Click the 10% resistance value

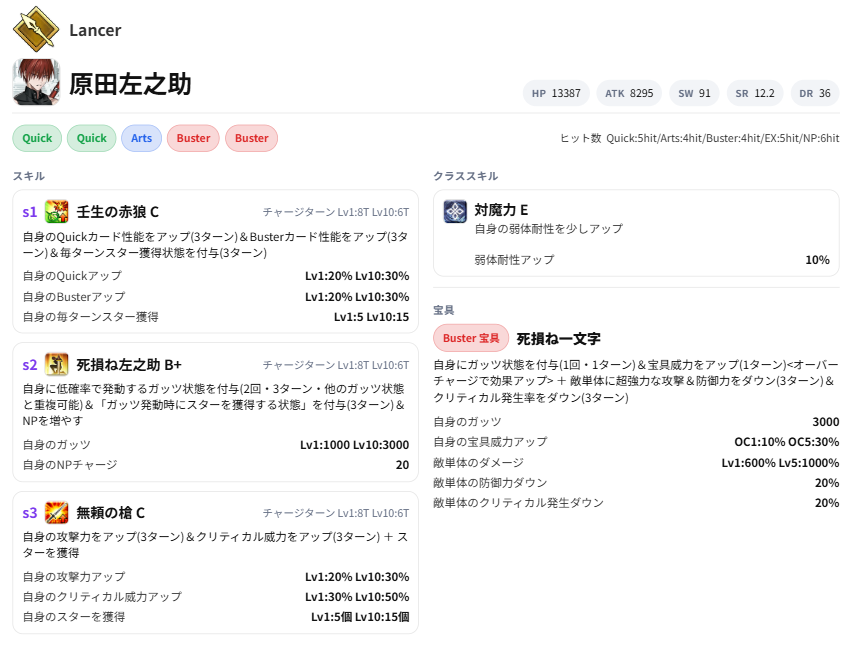818,260
